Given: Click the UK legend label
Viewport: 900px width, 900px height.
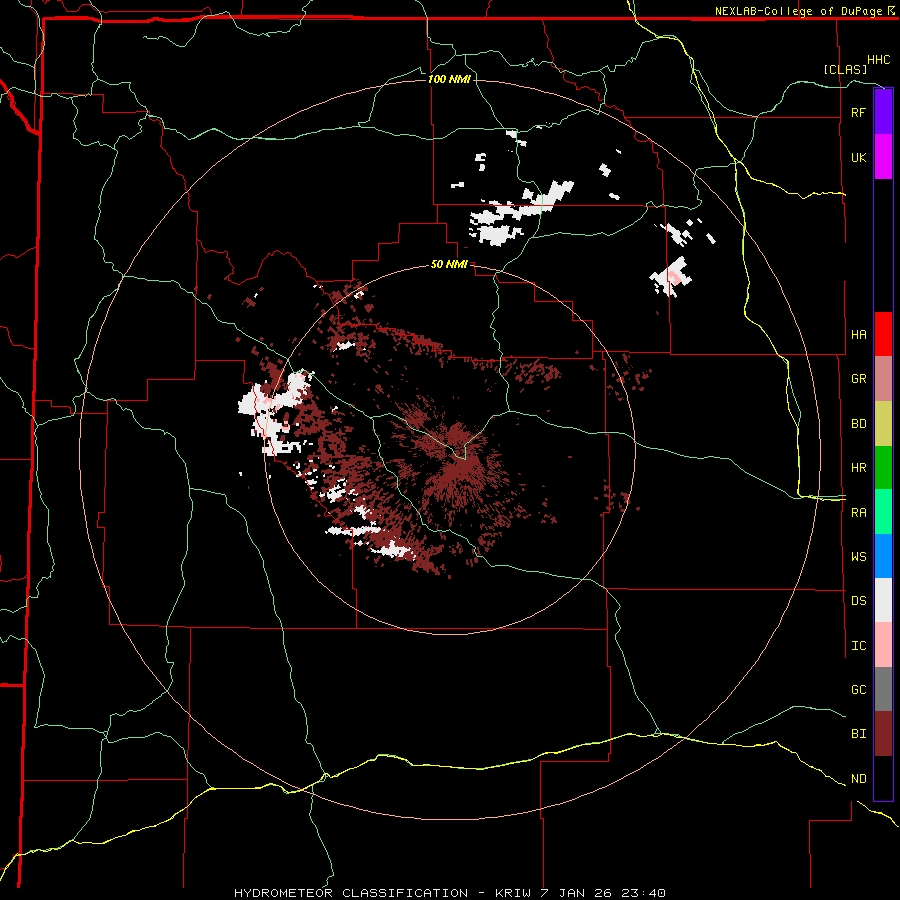Looking at the screenshot, I should (x=858, y=157).
